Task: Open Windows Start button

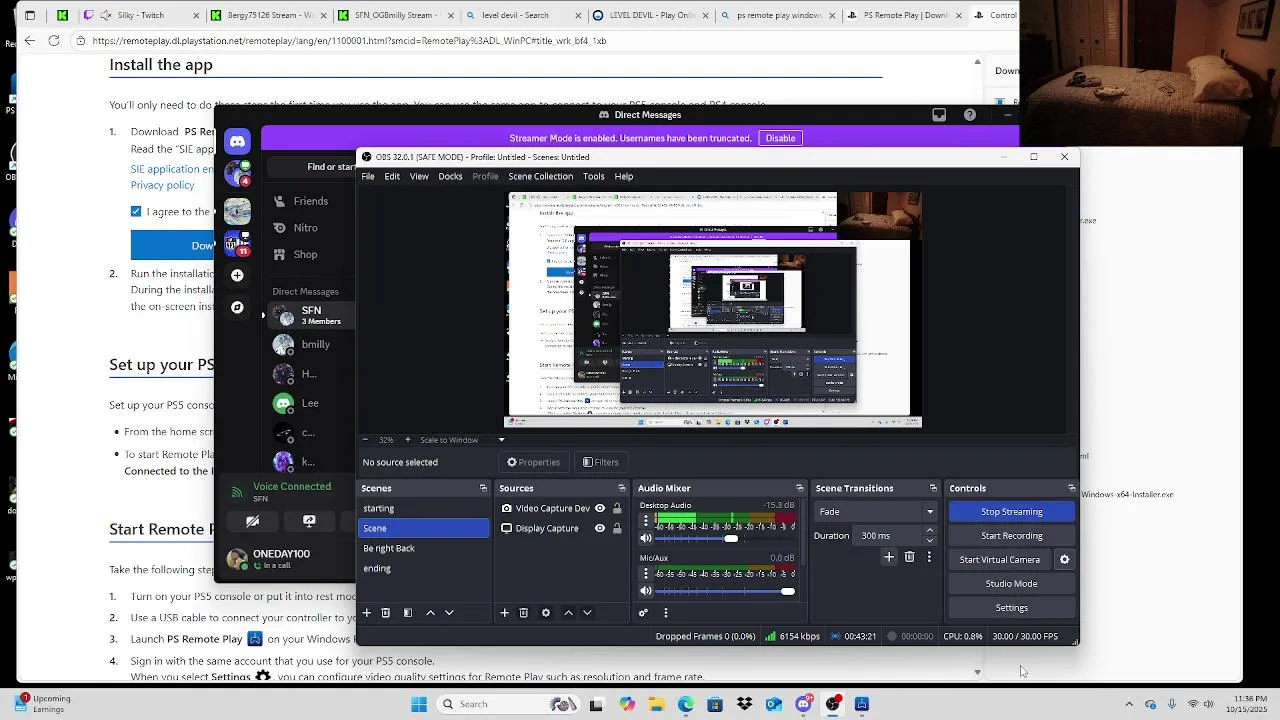Action: tap(419, 704)
